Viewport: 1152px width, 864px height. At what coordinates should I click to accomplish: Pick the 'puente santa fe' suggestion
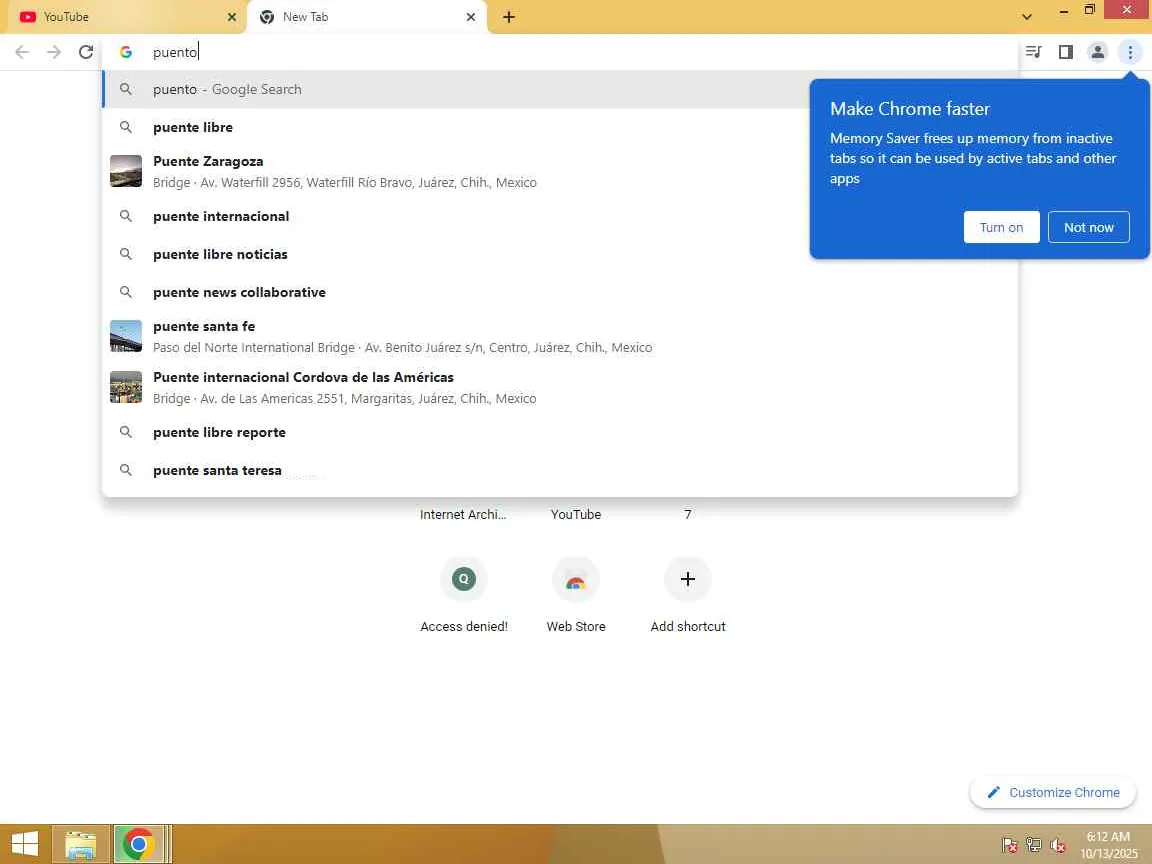560,336
